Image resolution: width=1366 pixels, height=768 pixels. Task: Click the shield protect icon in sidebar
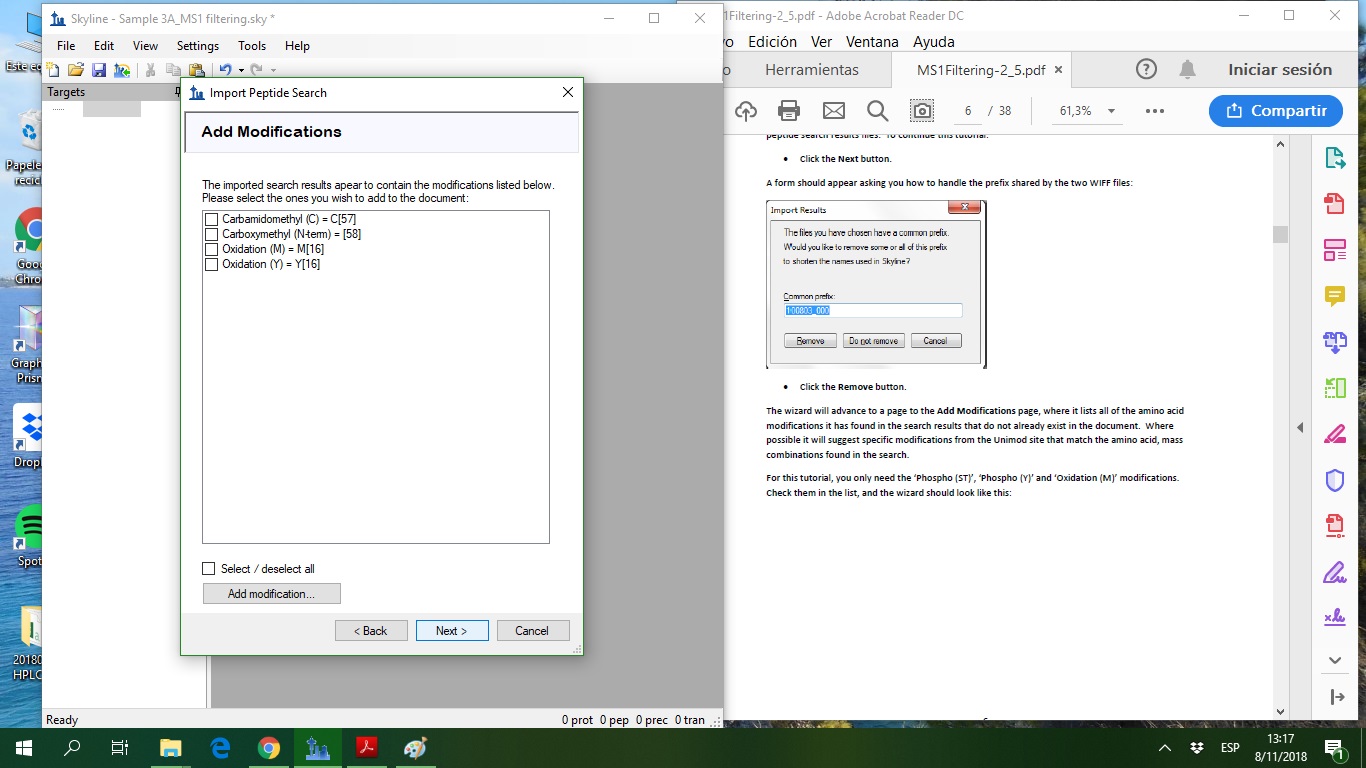(x=1334, y=481)
